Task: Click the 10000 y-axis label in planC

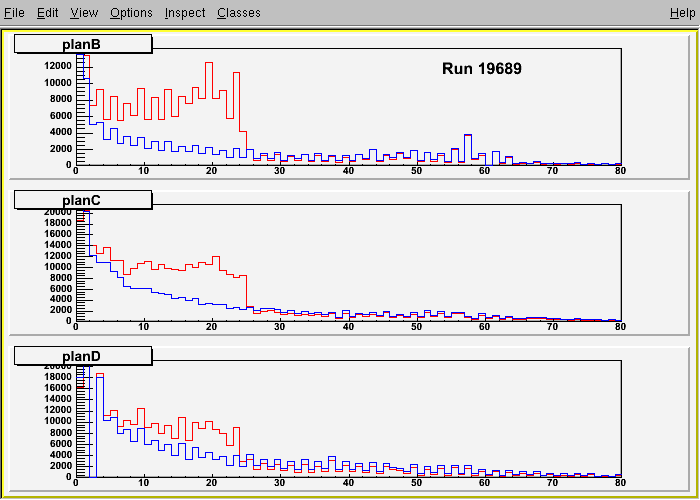Action: [x=58, y=267]
